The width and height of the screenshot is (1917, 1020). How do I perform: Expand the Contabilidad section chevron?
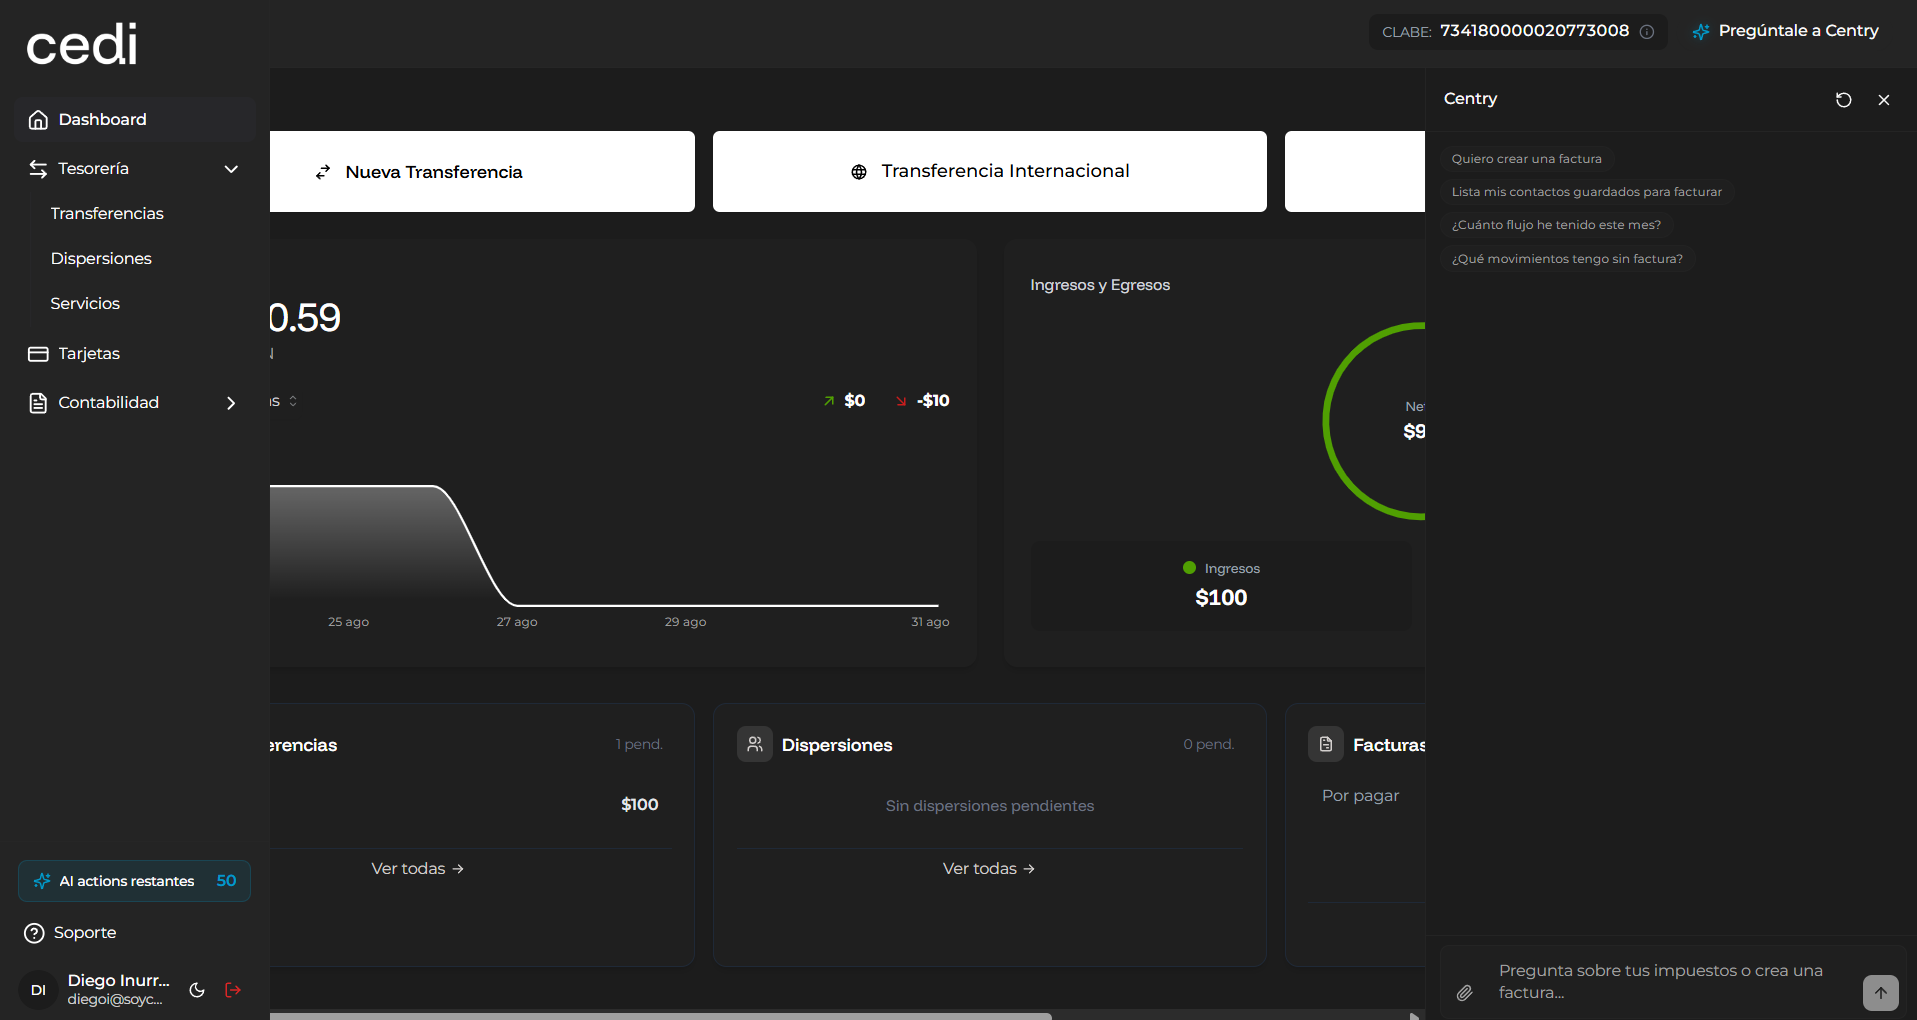(231, 403)
